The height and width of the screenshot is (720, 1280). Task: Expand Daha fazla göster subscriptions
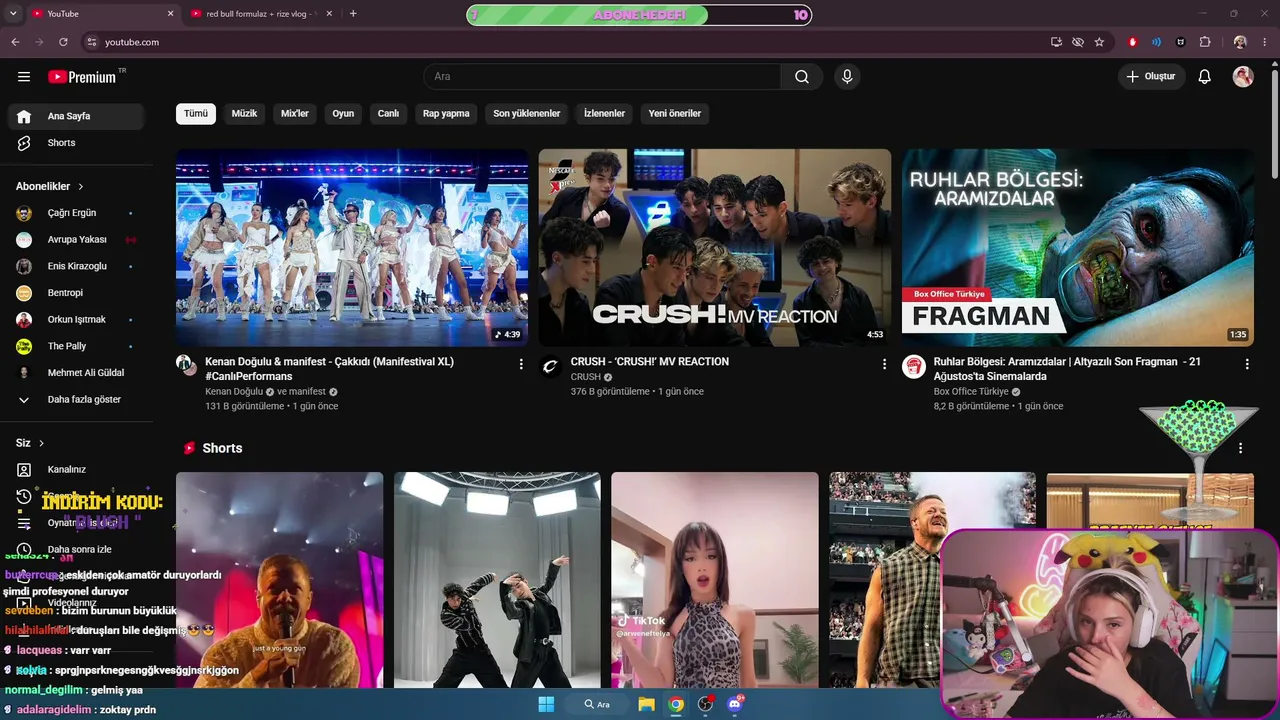(77, 399)
